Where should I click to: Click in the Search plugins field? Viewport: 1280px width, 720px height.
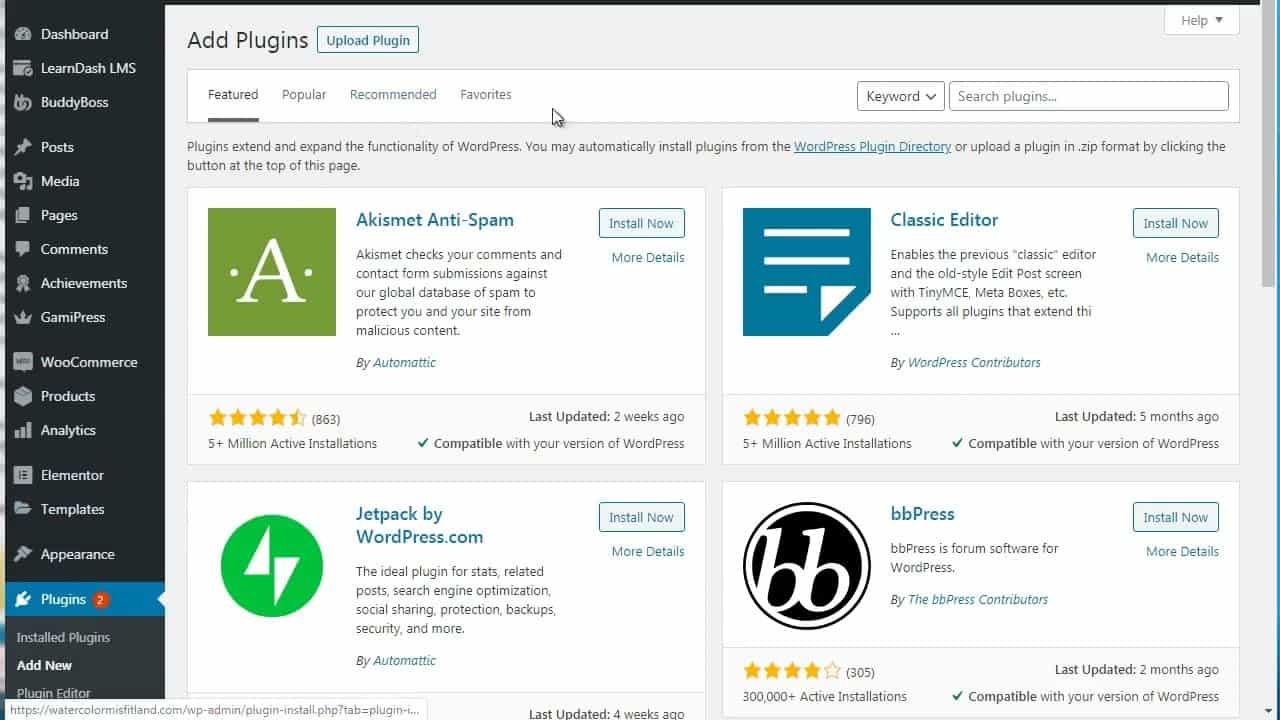point(1089,96)
